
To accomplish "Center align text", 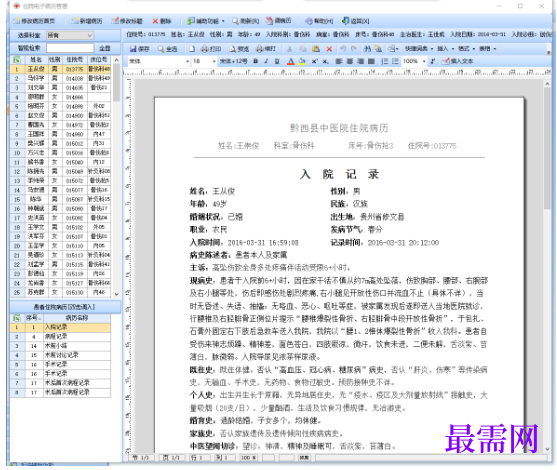I will click(x=350, y=61).
